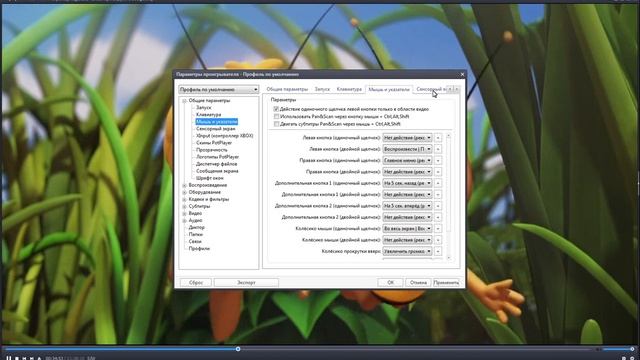Viewport: 640px width, 360px height.
Task: Open the Профиль по умолчанию profile dropdown
Action: pyautogui.click(x=218, y=89)
